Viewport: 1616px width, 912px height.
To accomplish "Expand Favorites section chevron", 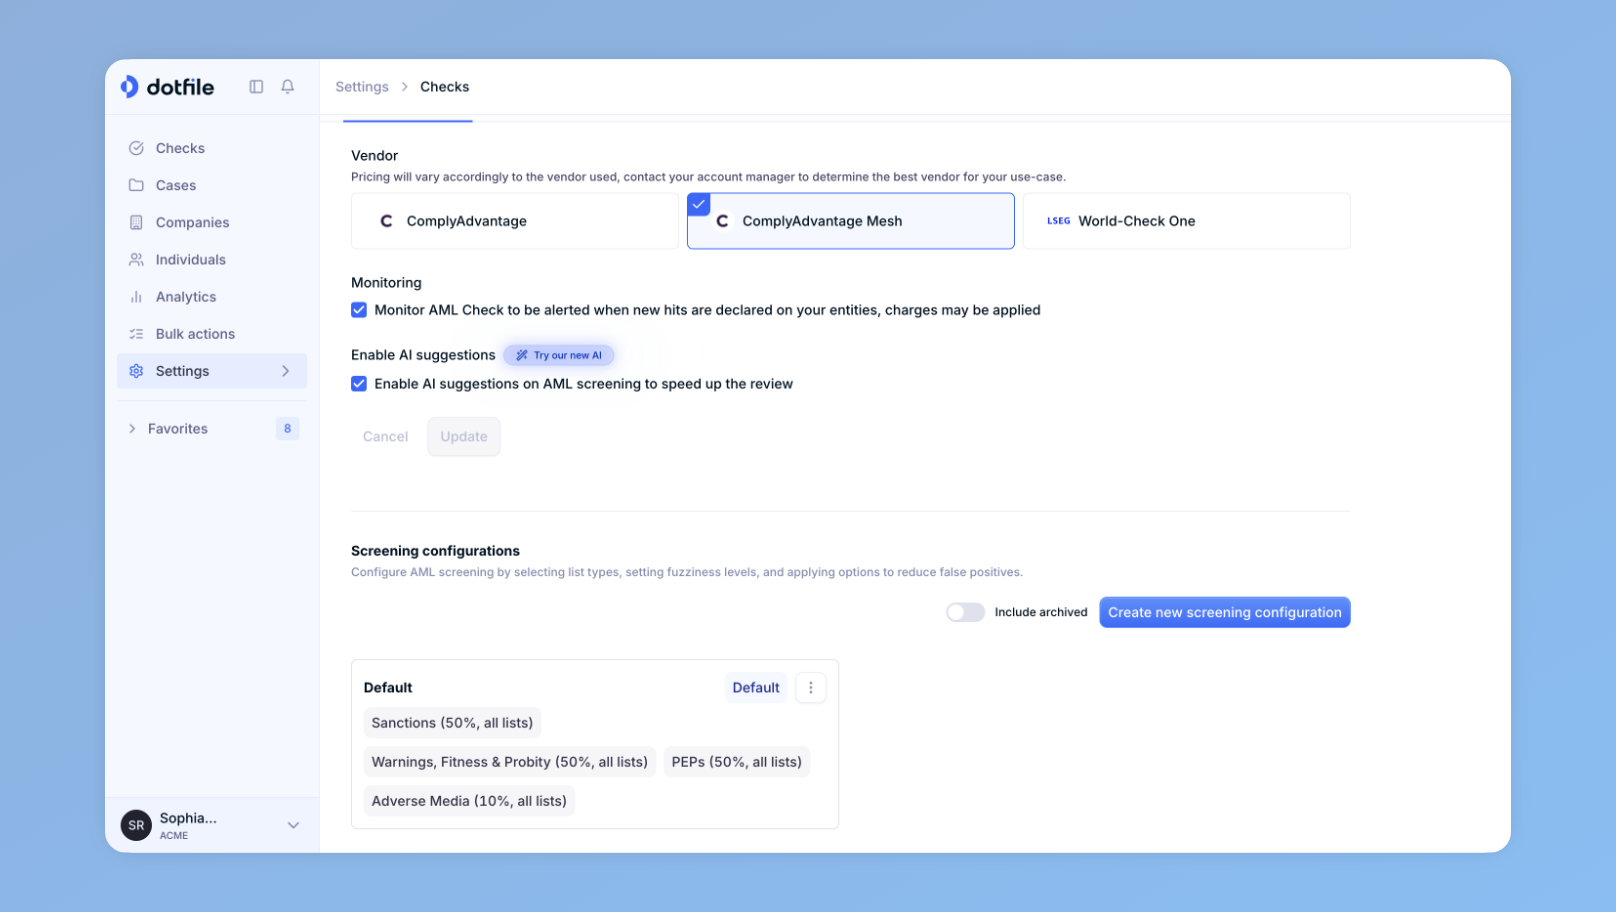I will pyautogui.click(x=132, y=429).
